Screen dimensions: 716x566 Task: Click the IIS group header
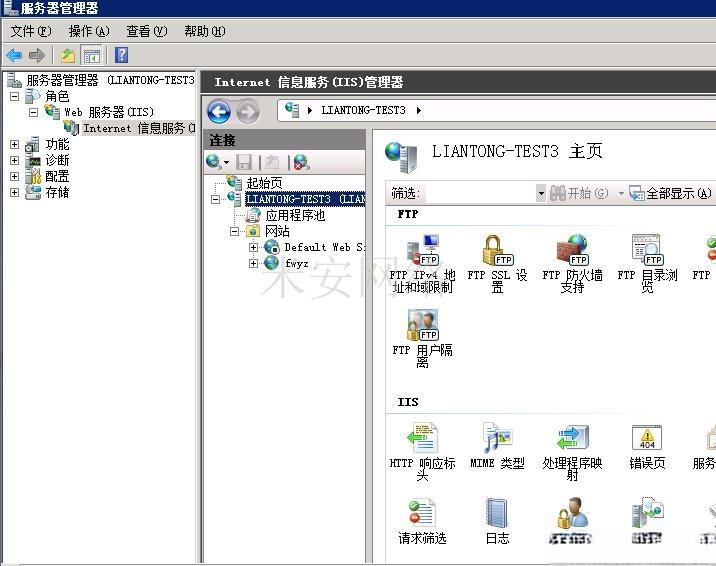408,402
